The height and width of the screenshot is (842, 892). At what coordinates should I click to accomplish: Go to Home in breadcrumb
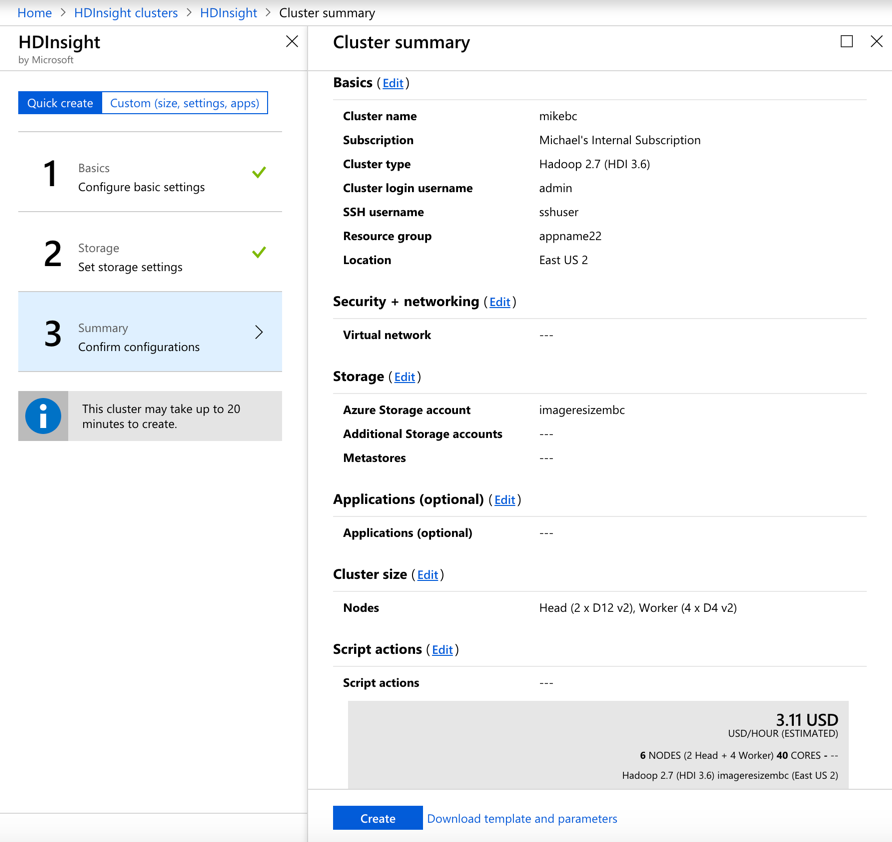click(x=35, y=13)
